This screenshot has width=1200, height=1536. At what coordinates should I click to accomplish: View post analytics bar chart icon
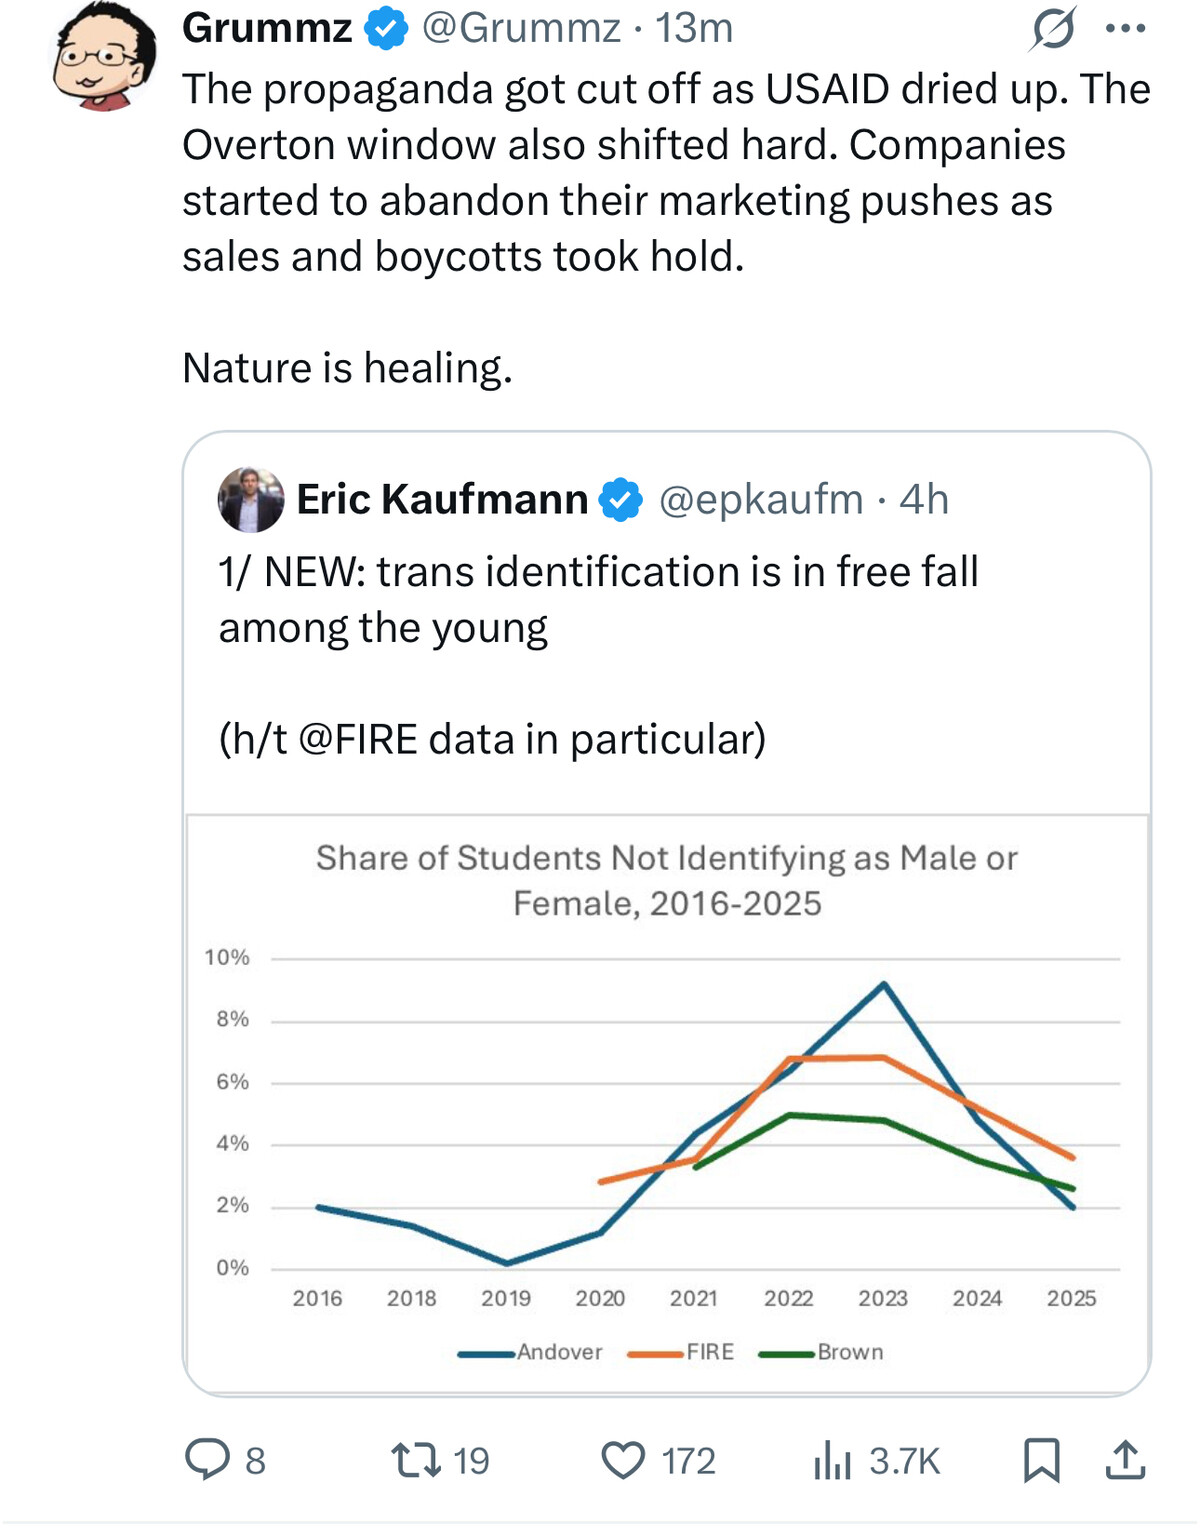click(x=832, y=1460)
